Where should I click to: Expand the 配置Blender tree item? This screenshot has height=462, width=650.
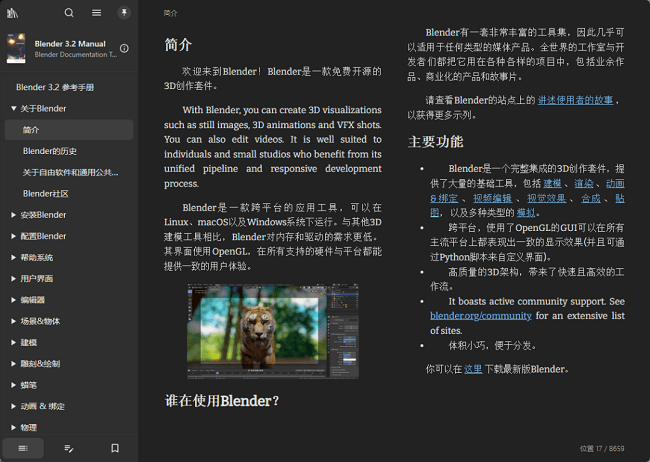14,236
